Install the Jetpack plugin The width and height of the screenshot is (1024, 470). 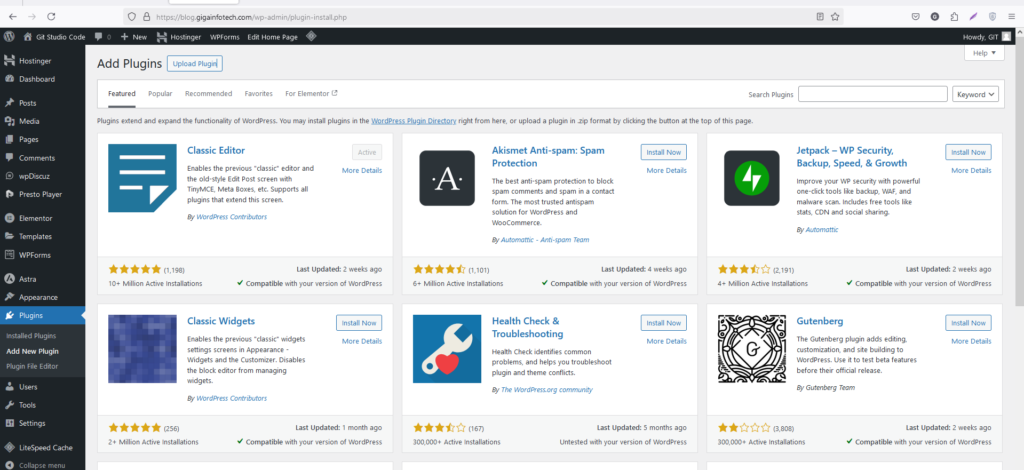tap(968, 152)
